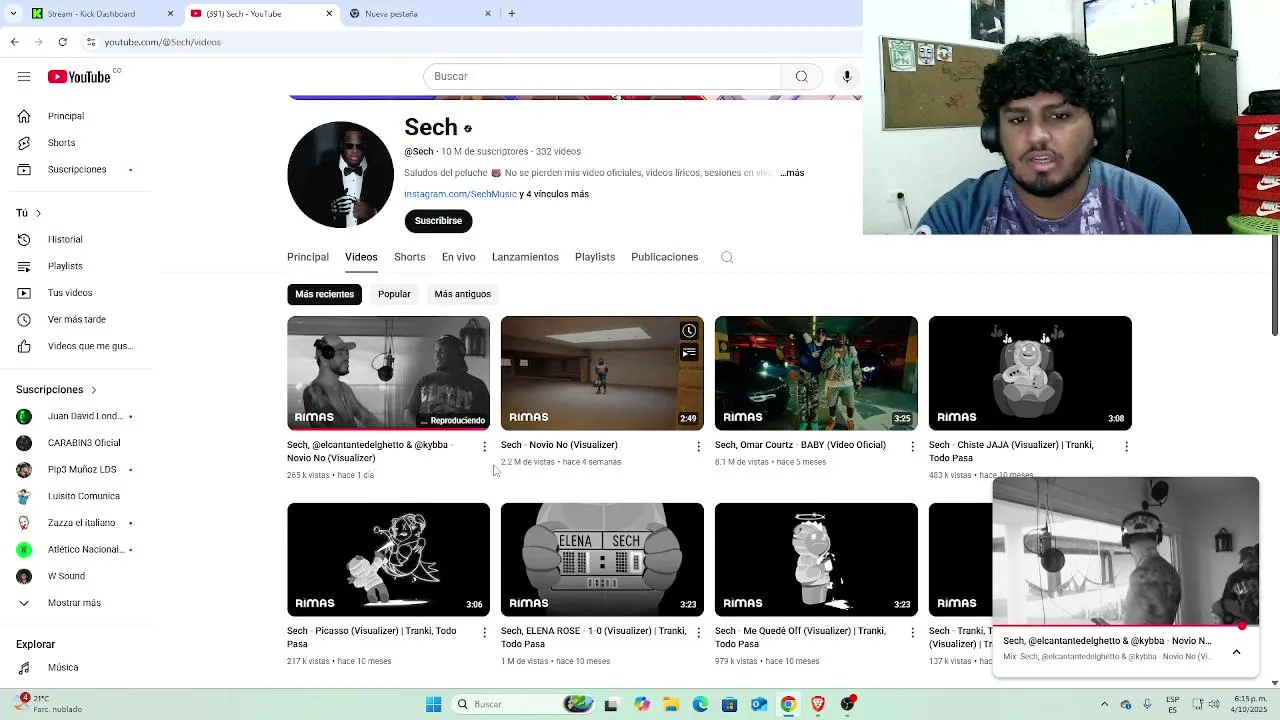1280x720 pixels.
Task: Expand Mostrar más subscriptions
Action: tap(76, 603)
